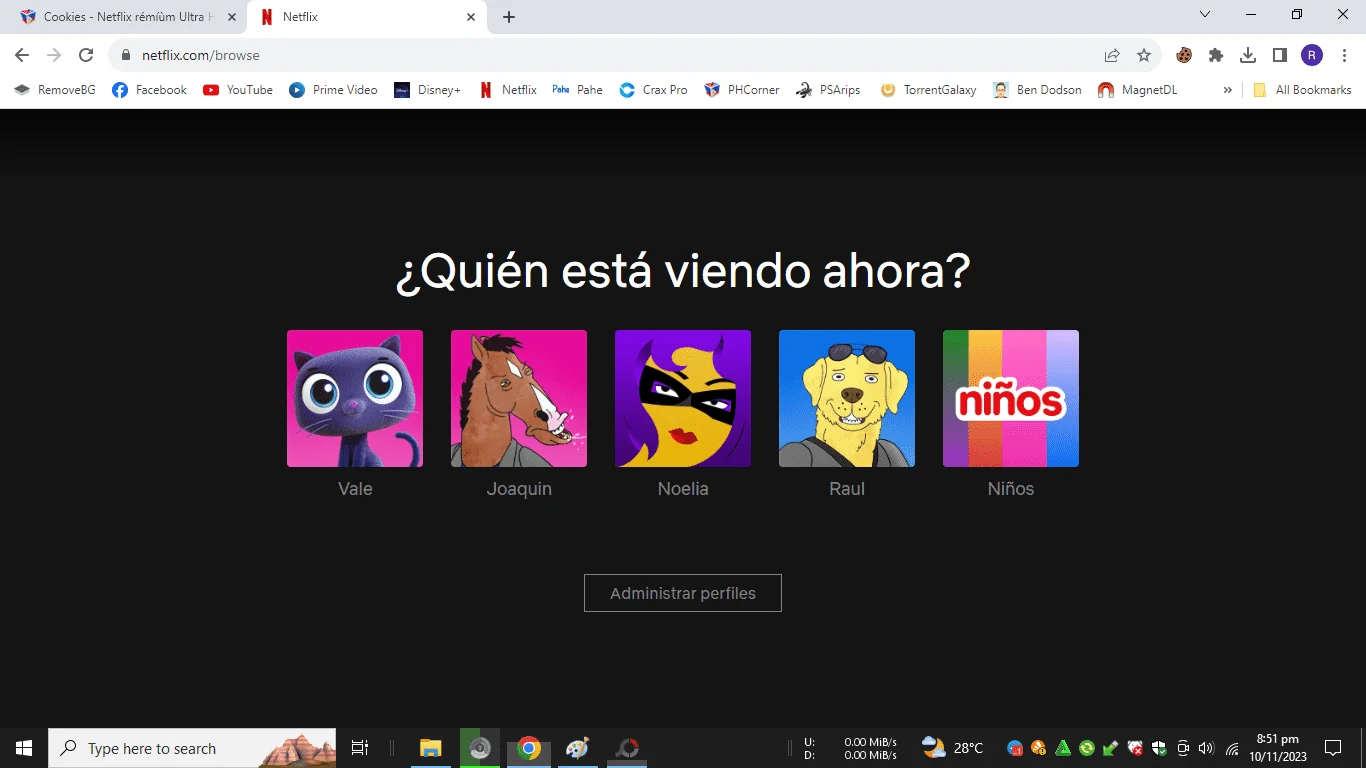Open the paint palette app on taskbar
The height and width of the screenshot is (768, 1366).
pyautogui.click(x=578, y=748)
